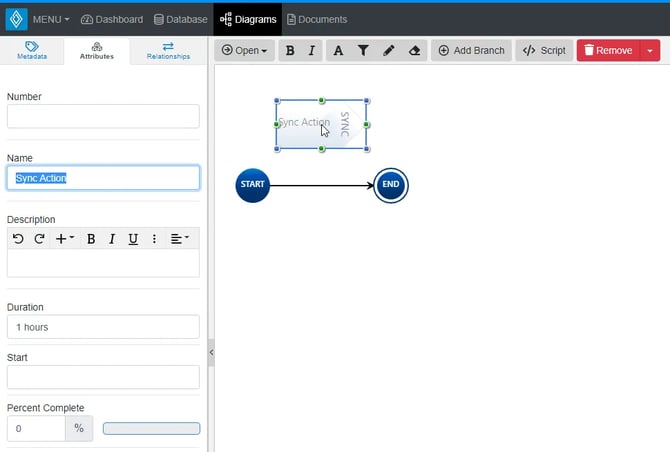670x452 pixels.
Task: Click the bottom-right blue resize handle
Action: click(x=367, y=149)
